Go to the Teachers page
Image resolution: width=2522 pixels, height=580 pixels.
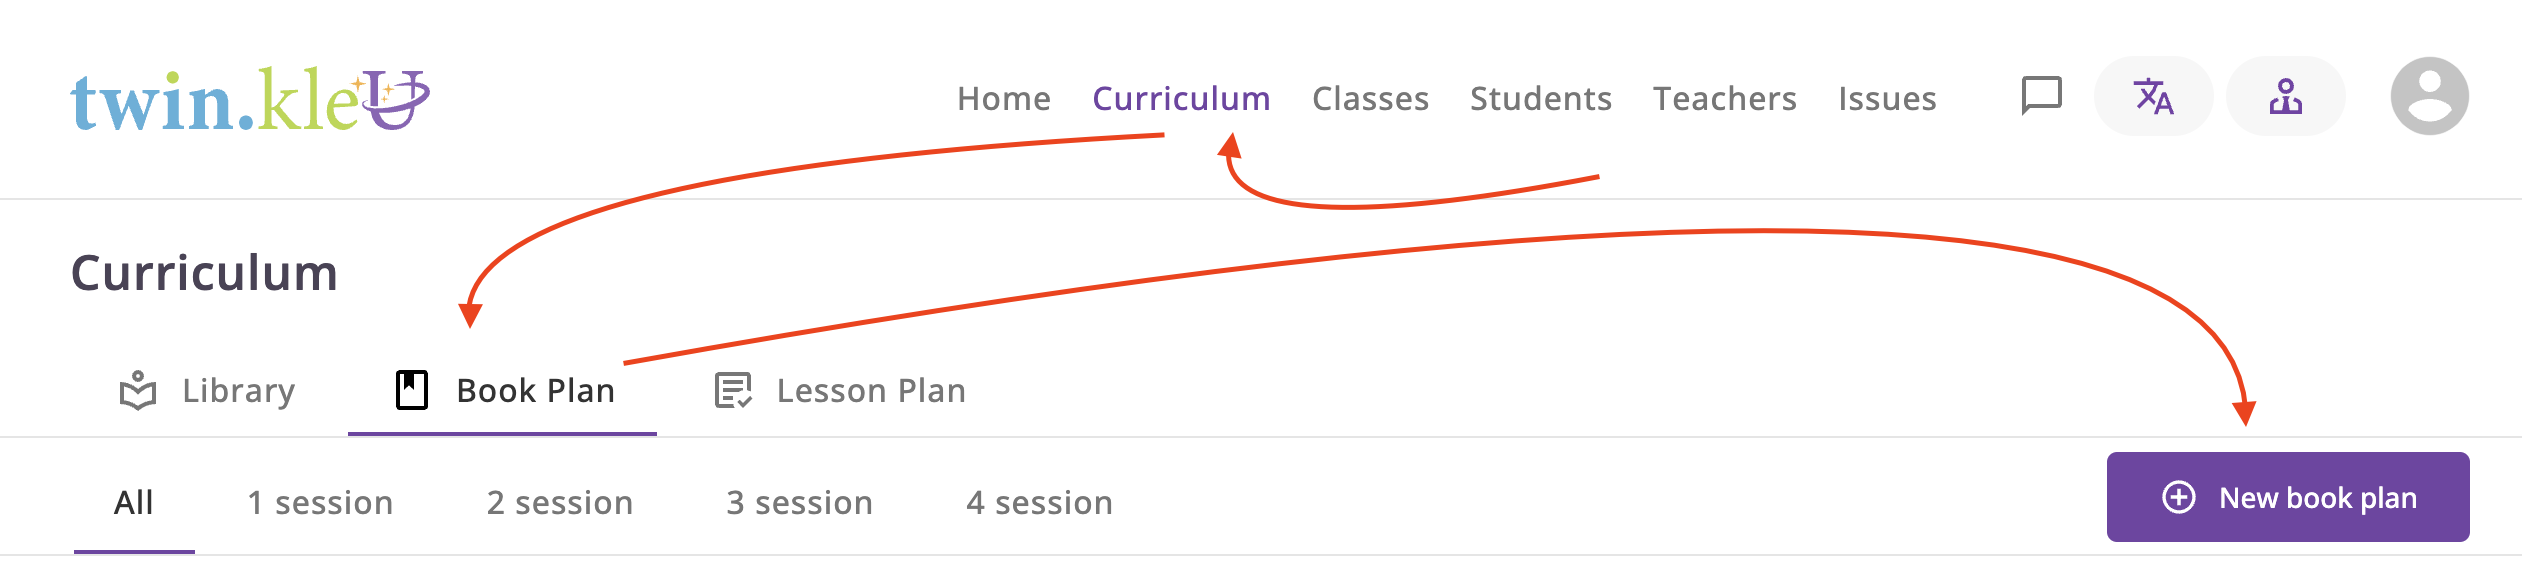coord(1725,99)
